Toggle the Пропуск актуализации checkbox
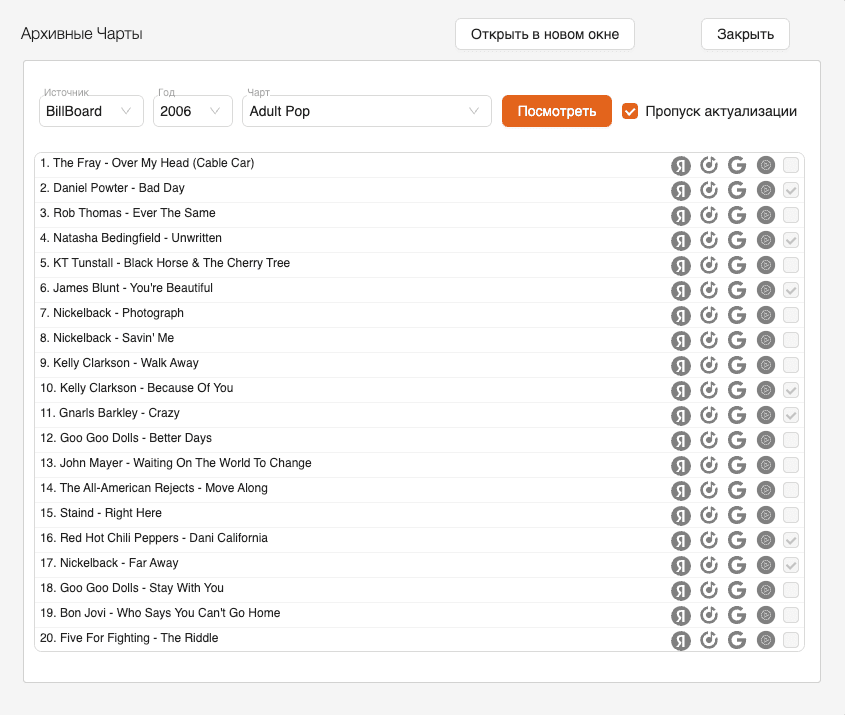The width and height of the screenshot is (845, 715). [629, 111]
